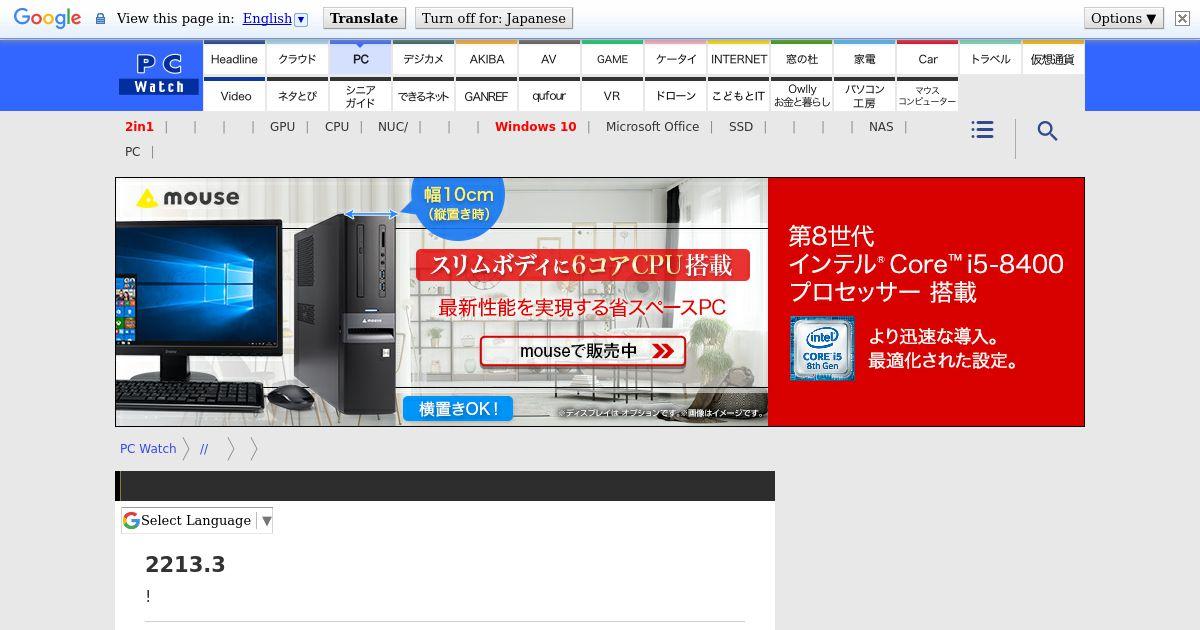
Task: Open the パソコン工房 tab
Action: click(864, 95)
